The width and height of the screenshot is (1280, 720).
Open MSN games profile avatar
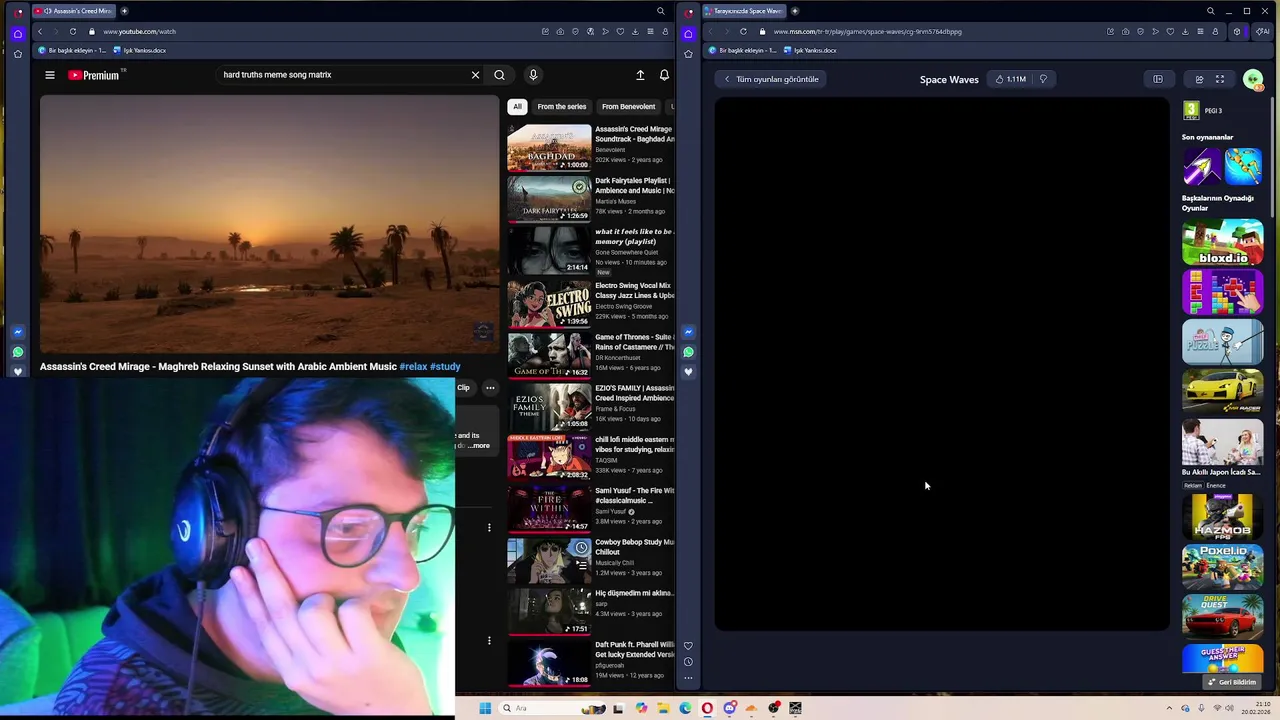[1253, 79]
